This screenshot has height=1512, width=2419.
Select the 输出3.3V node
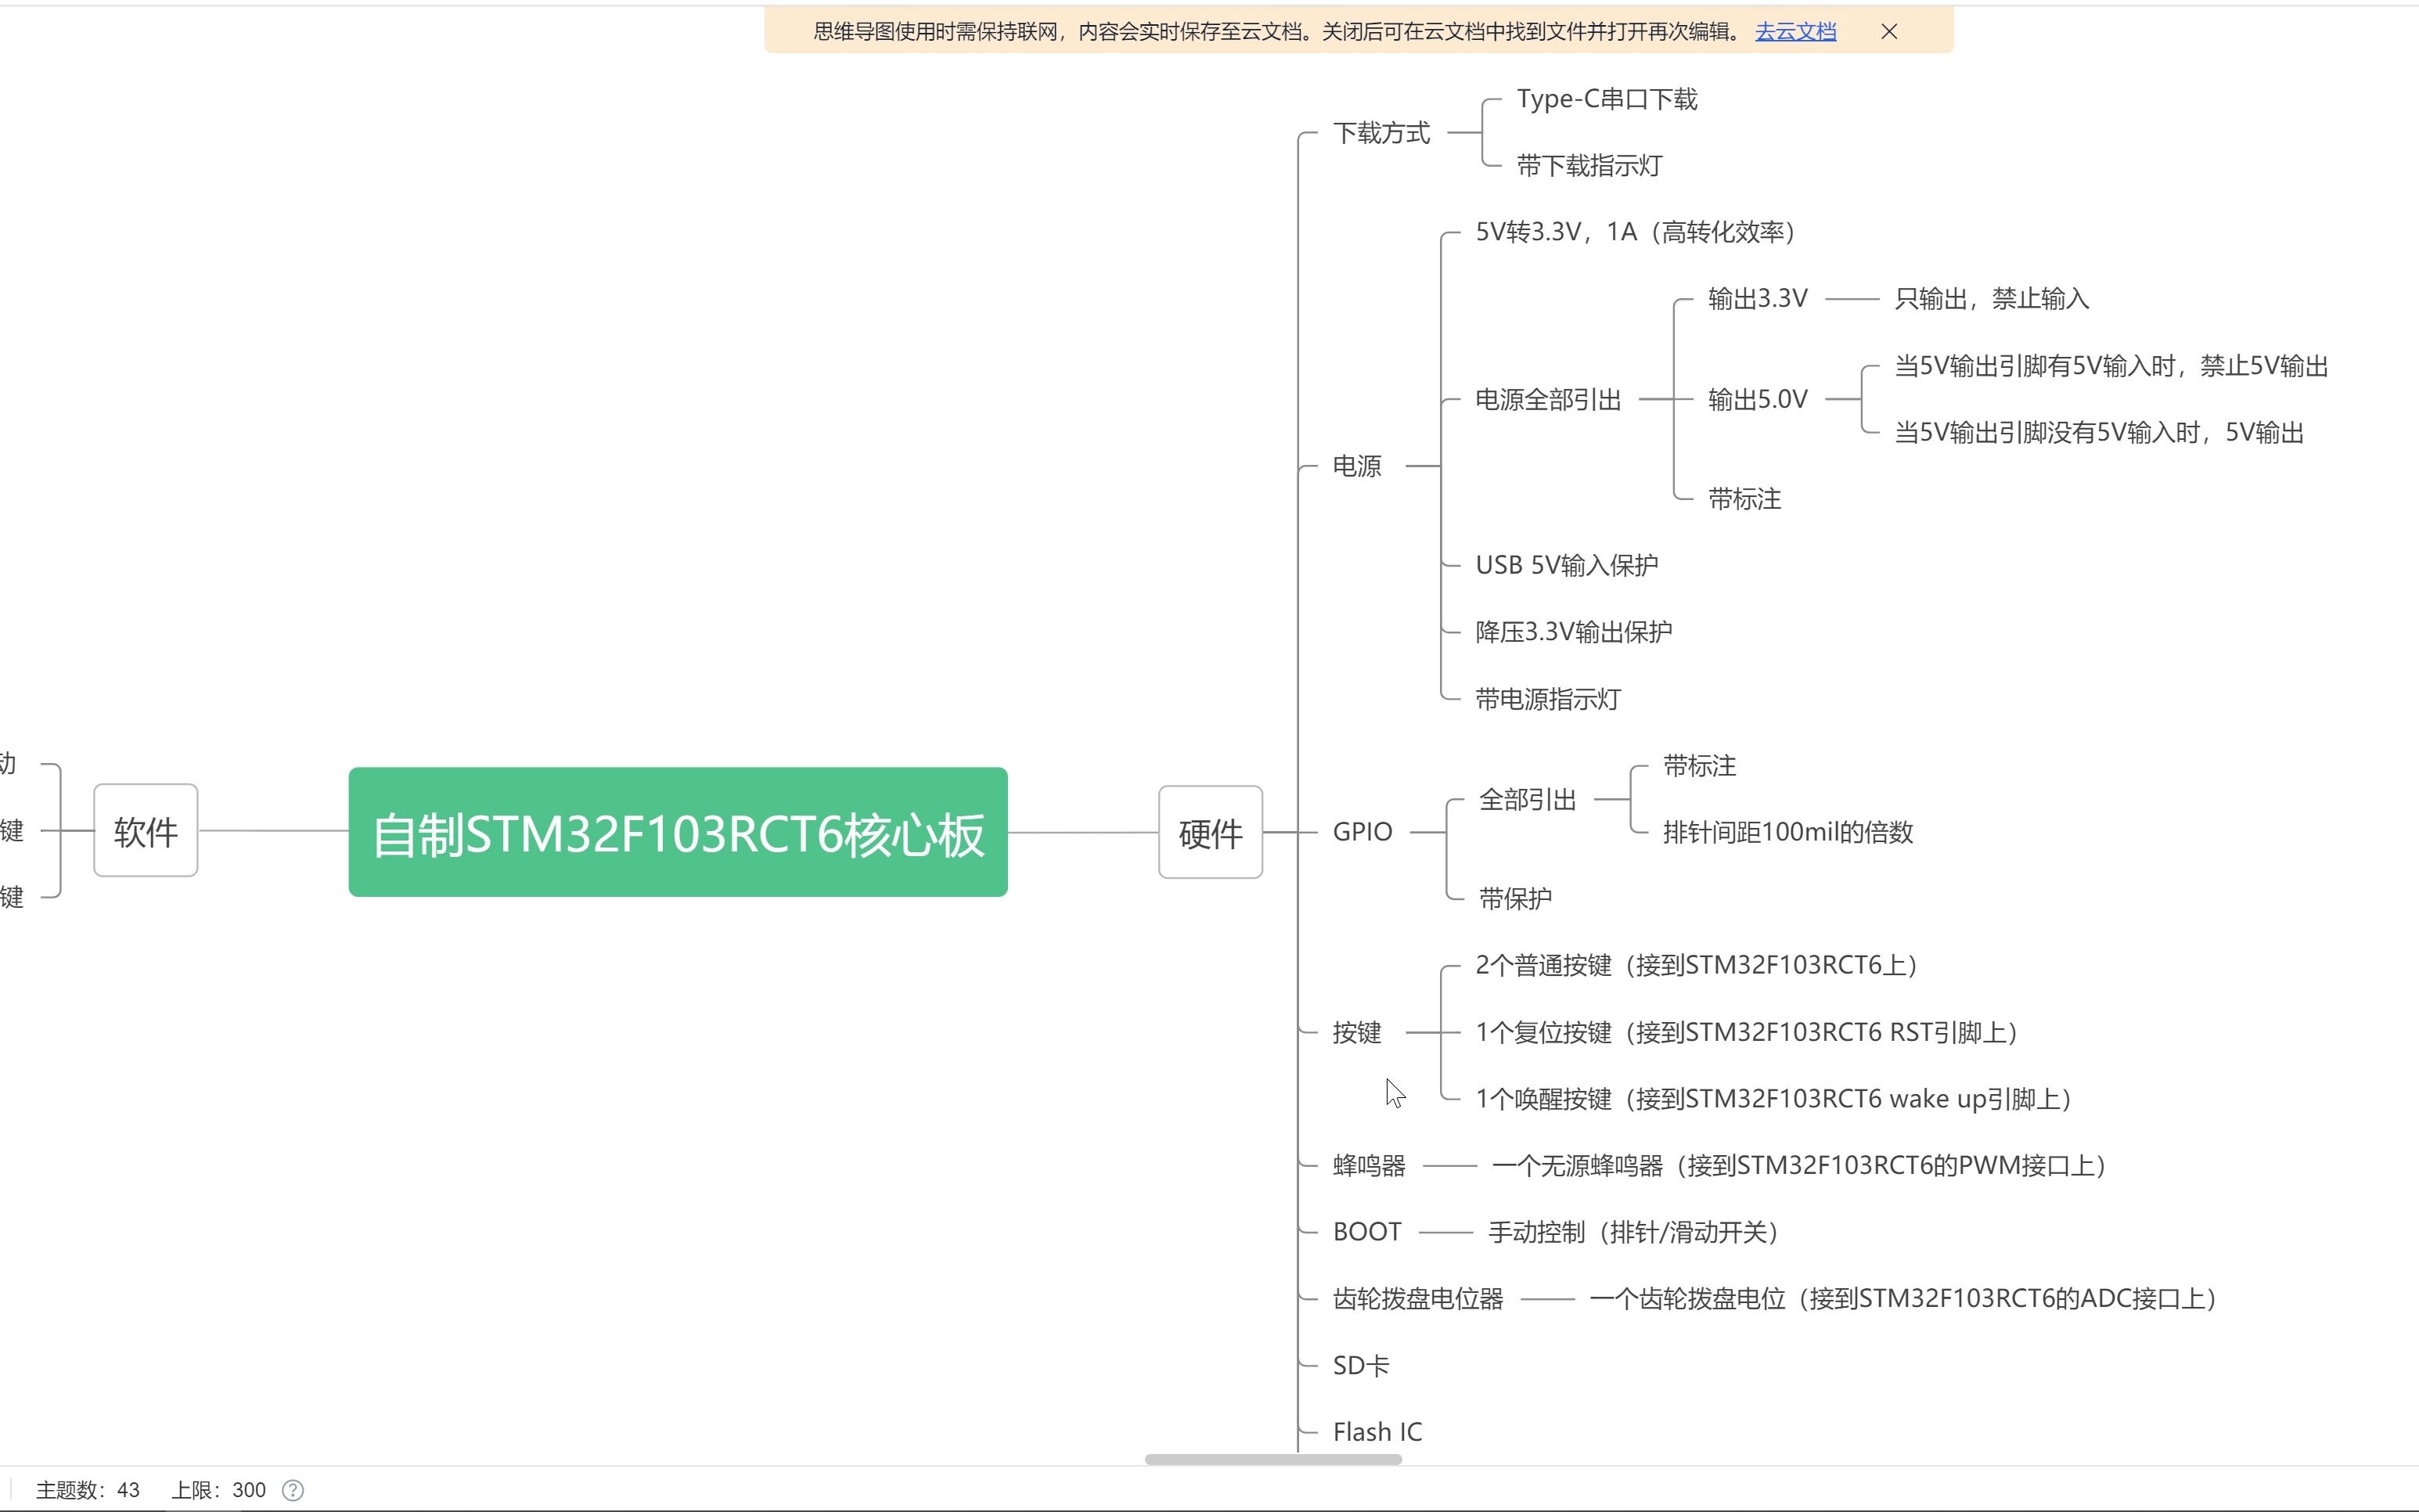[1756, 297]
